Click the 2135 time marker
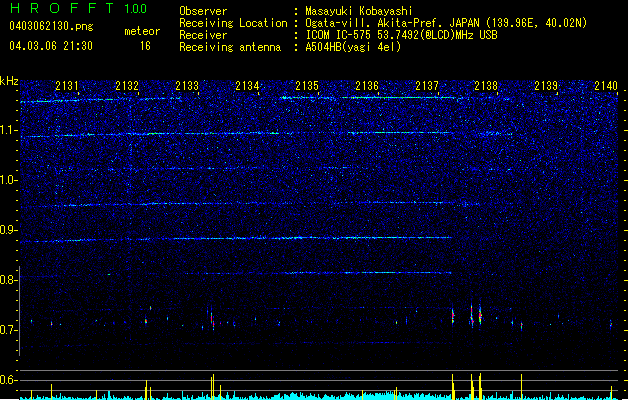The height and width of the screenshot is (400, 629). [307, 86]
